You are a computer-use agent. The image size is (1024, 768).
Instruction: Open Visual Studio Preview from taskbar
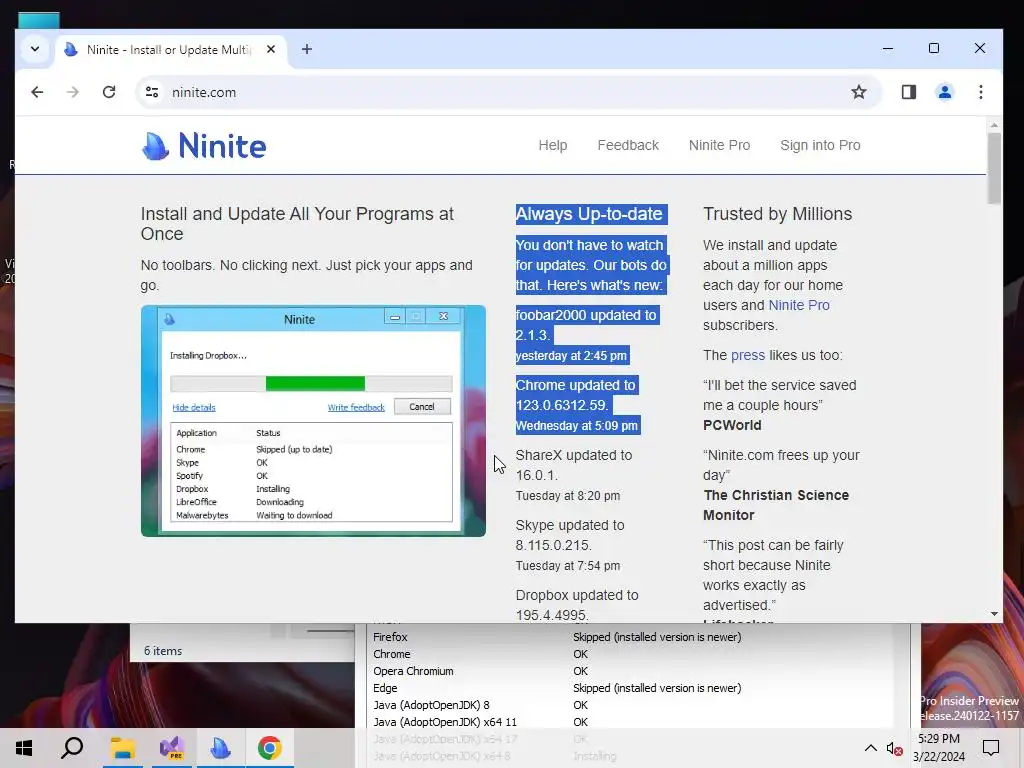172,748
